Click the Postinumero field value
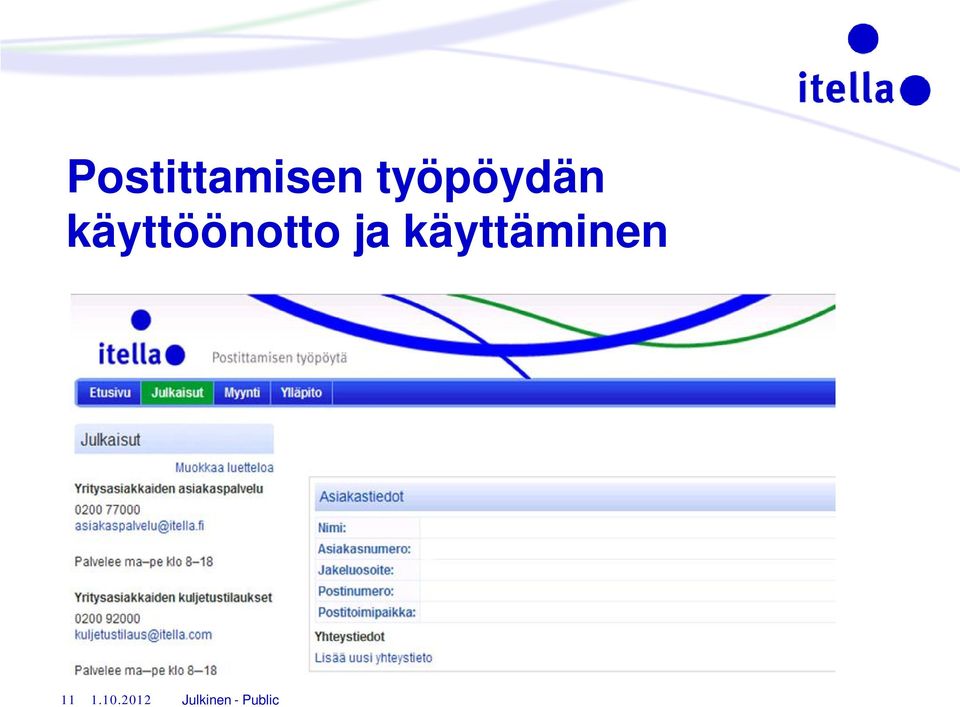The height and width of the screenshot is (707, 960). click(628, 591)
